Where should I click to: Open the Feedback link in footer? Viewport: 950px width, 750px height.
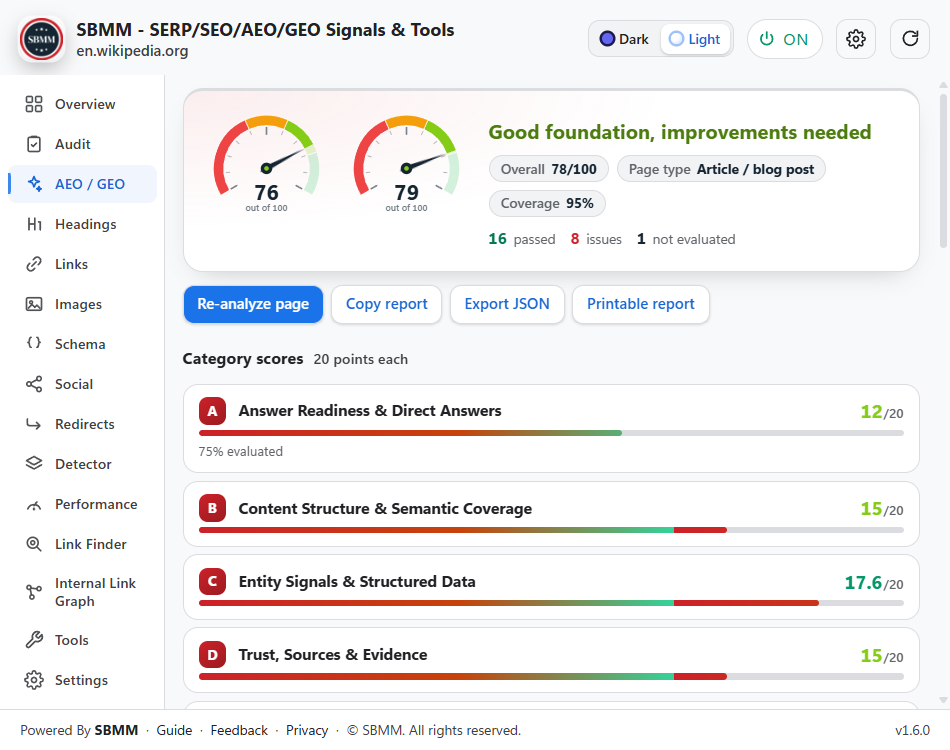[239, 730]
